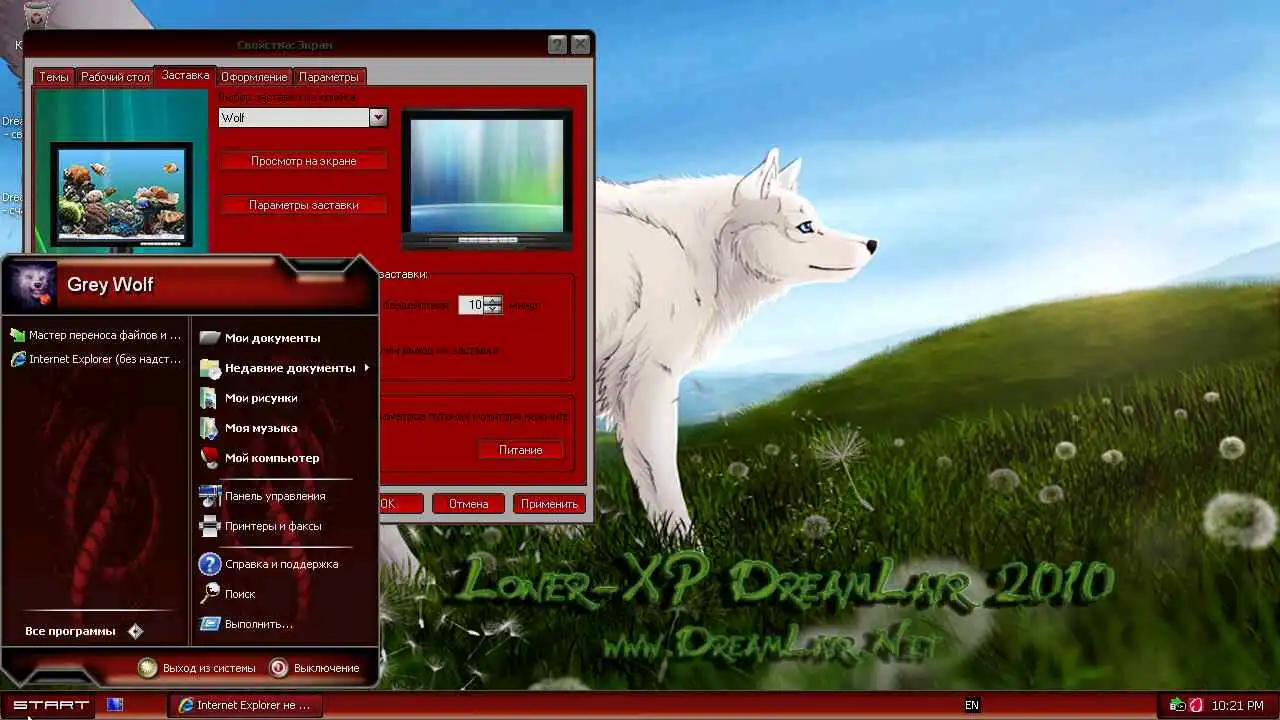The width and height of the screenshot is (1280, 720).
Task: Click the Поиск magnifier icon
Action: pyautogui.click(x=209, y=594)
